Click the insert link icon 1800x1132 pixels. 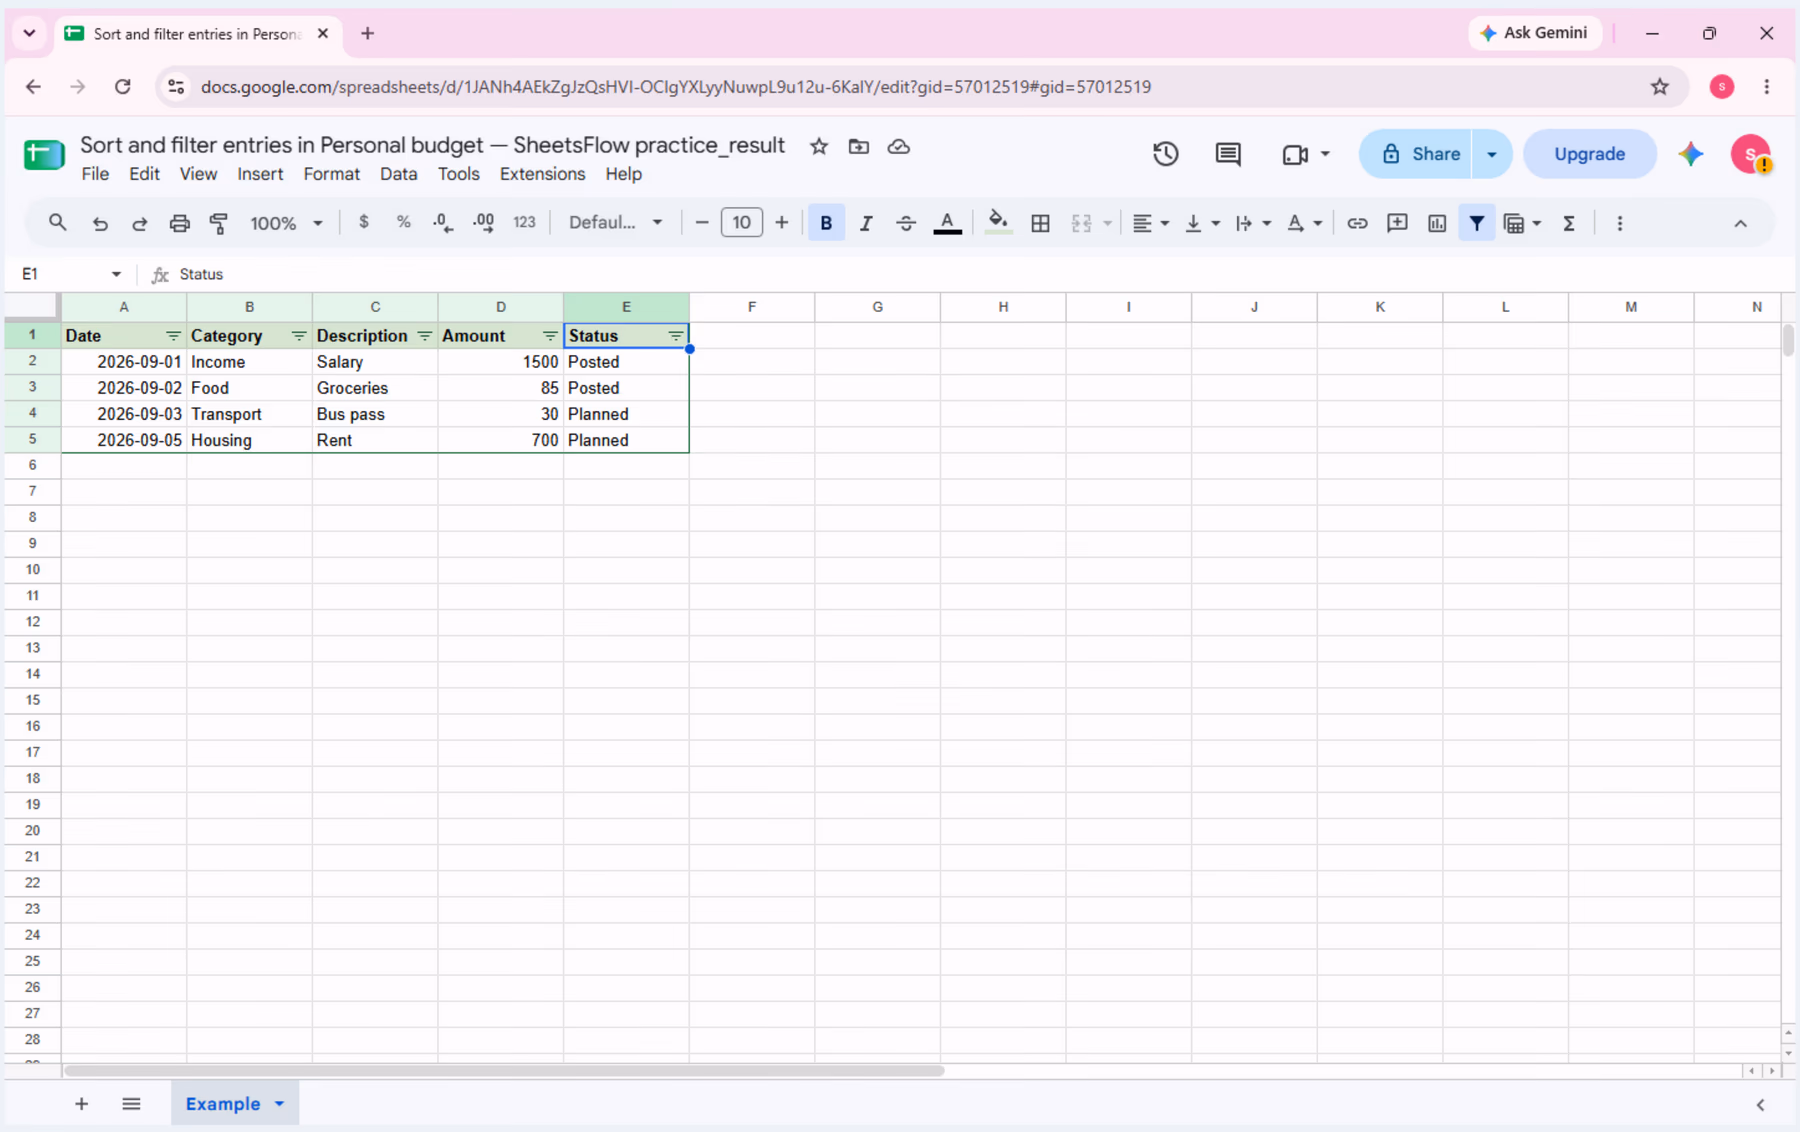tap(1357, 223)
